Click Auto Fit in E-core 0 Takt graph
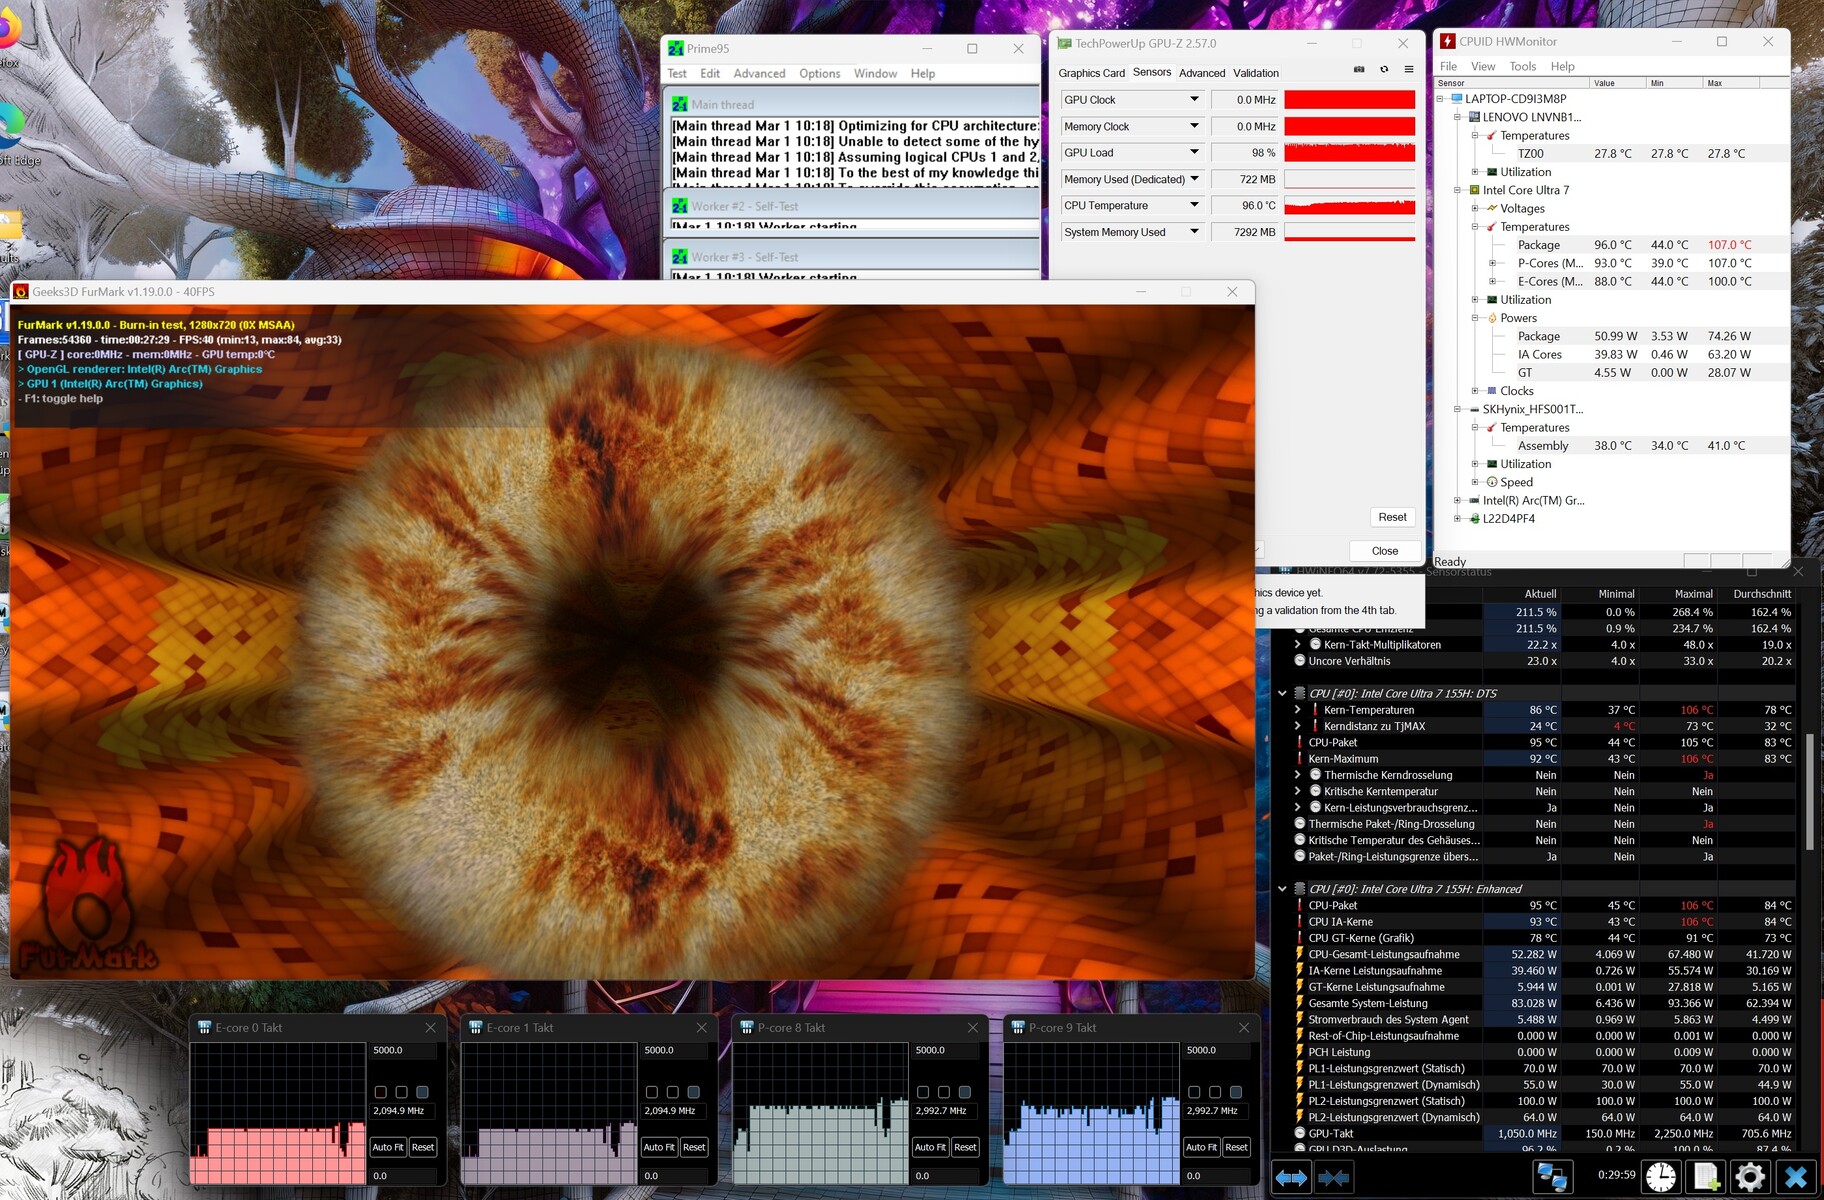 (387, 1147)
